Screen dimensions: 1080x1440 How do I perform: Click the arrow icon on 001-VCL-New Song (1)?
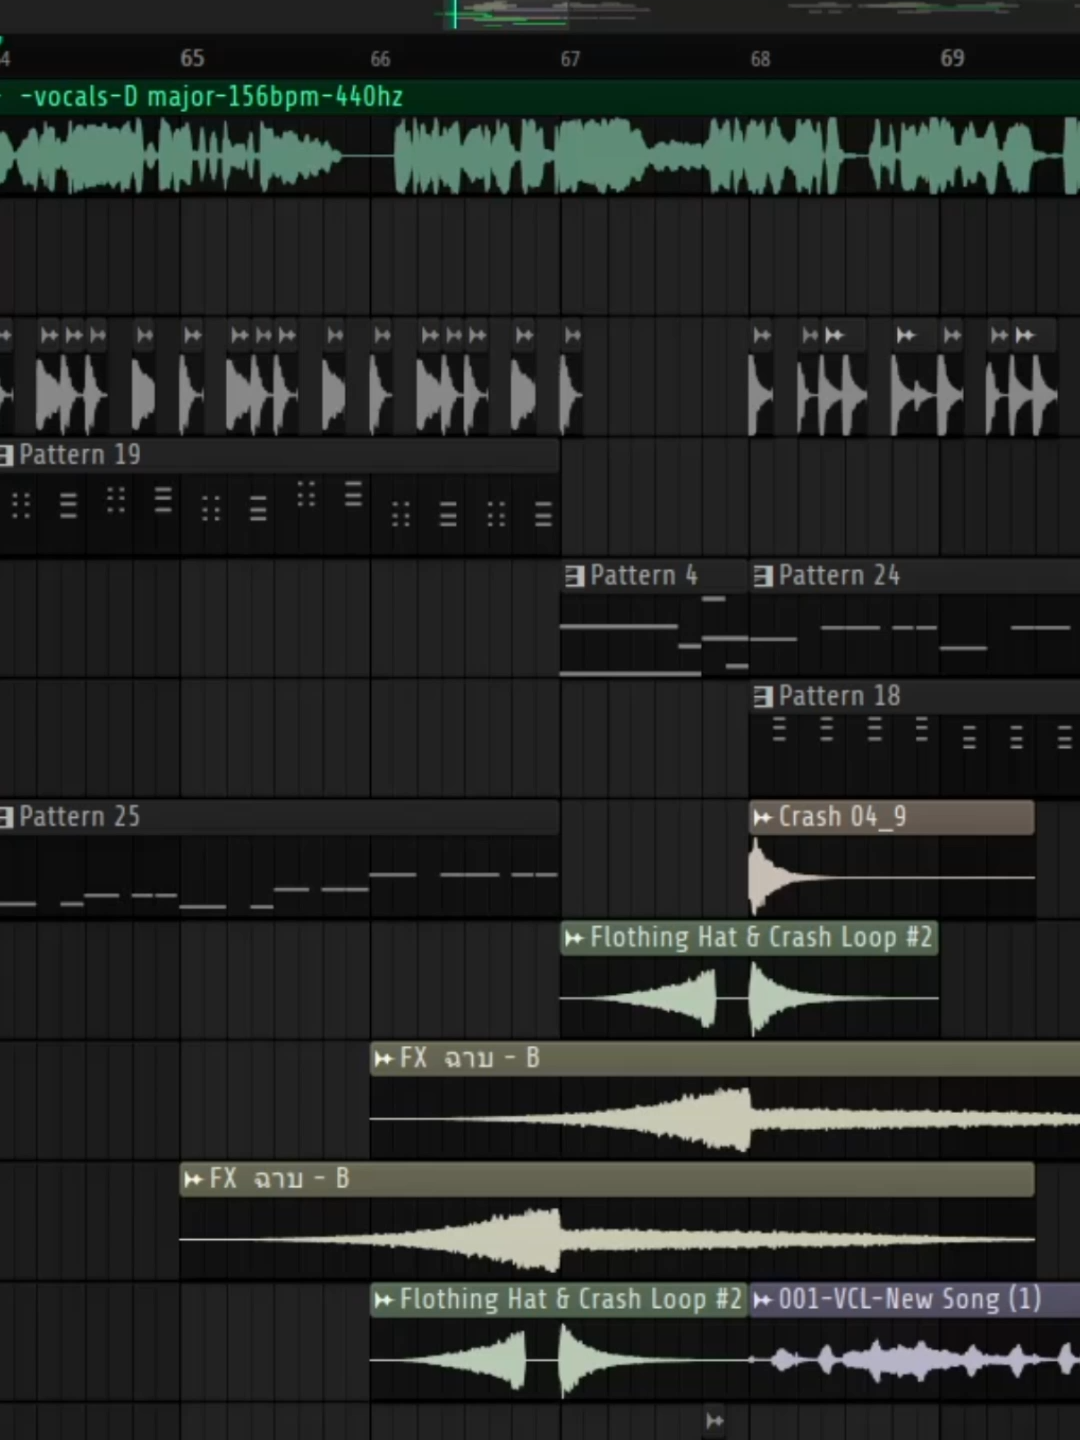pyautogui.click(x=762, y=1299)
